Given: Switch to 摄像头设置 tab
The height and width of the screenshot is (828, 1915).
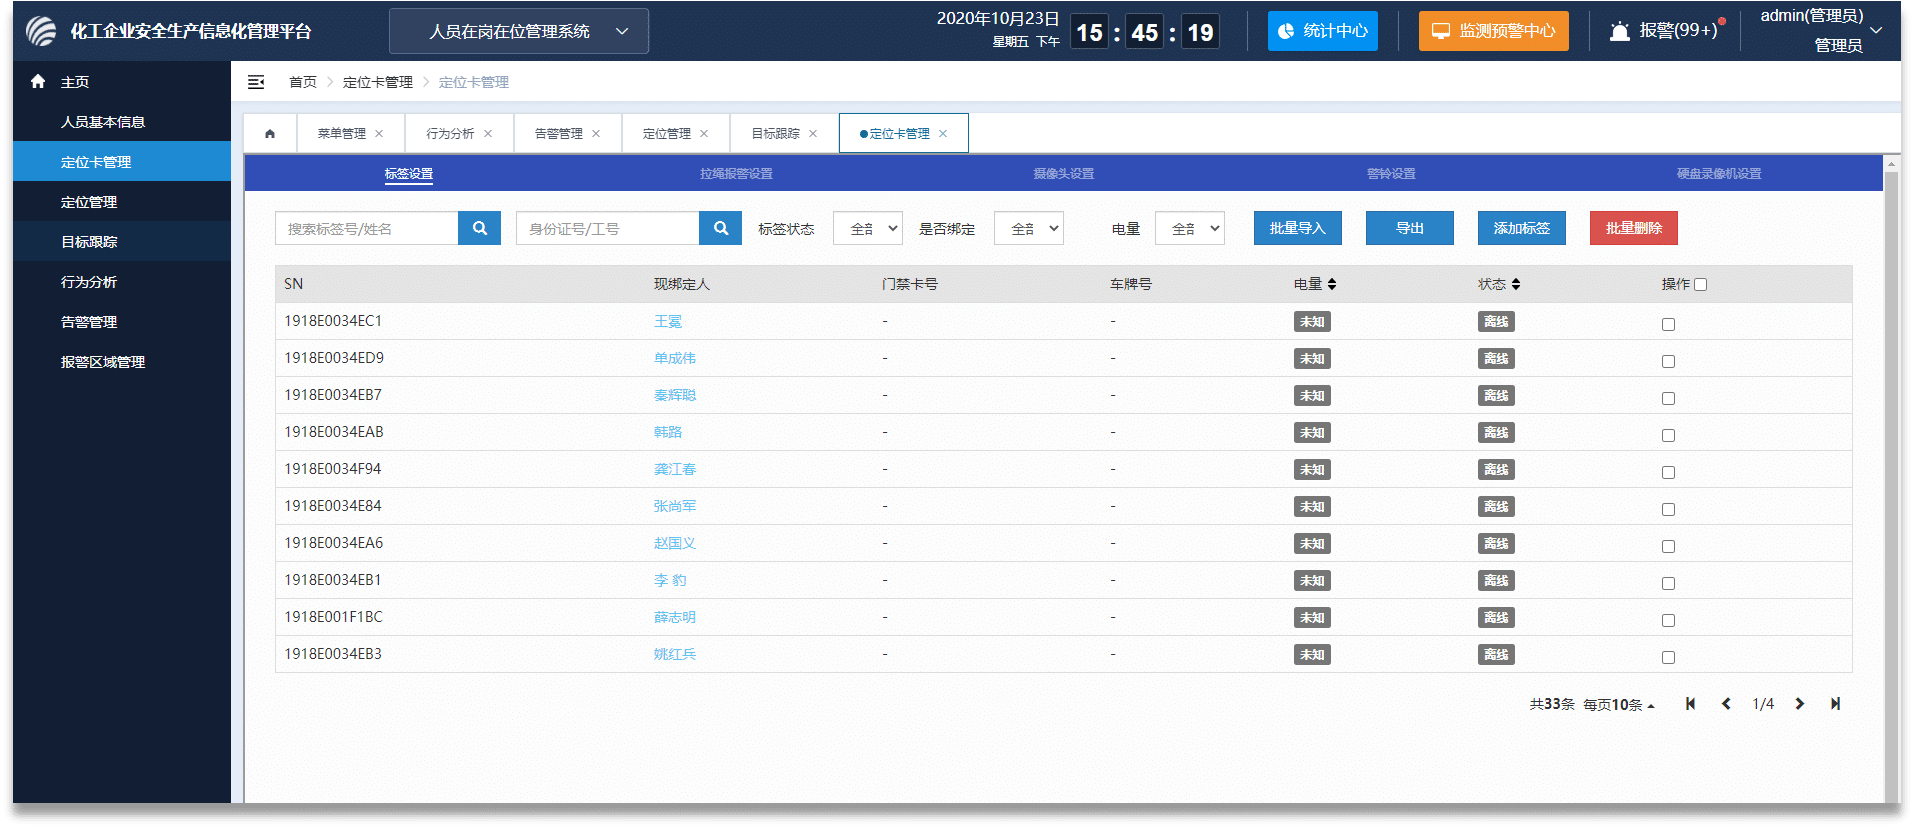Looking at the screenshot, I should 1064,174.
